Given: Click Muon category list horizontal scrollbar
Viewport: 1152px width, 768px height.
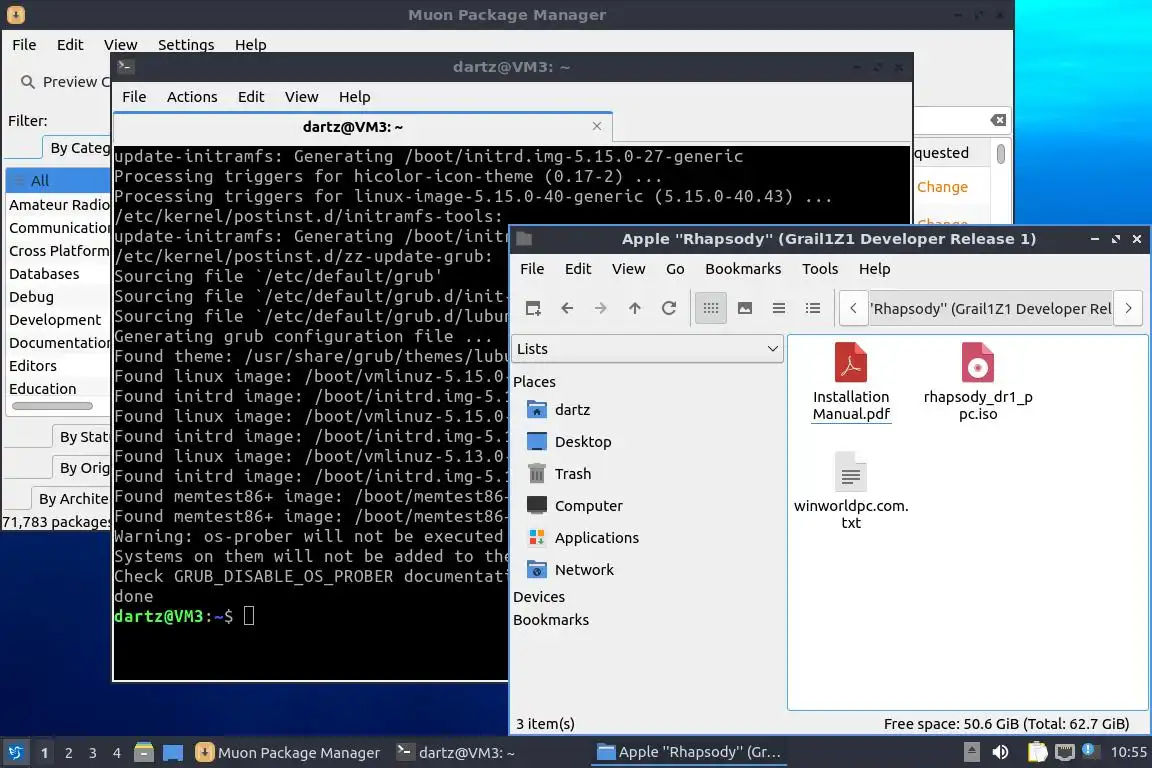Looking at the screenshot, I should (x=52, y=406).
